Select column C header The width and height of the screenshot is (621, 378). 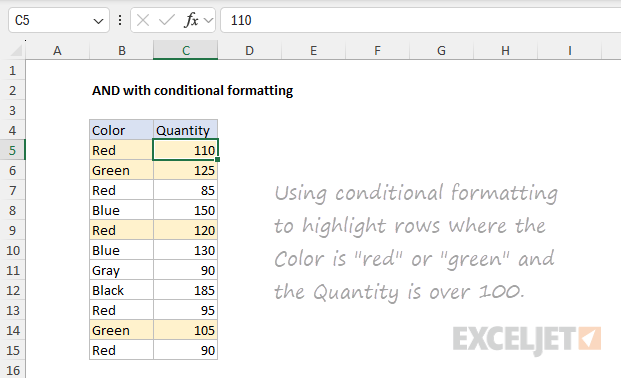point(185,51)
